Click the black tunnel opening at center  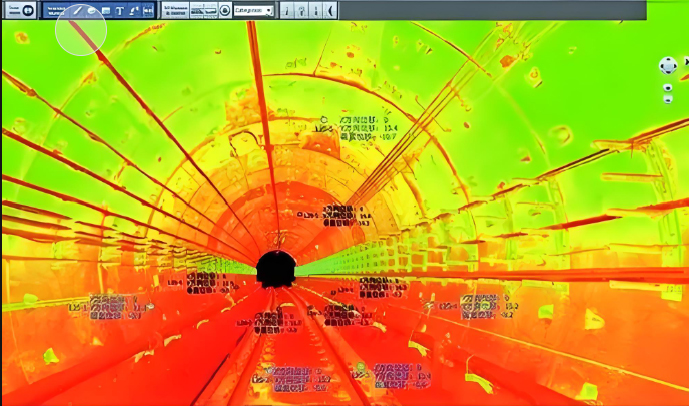[275, 268]
